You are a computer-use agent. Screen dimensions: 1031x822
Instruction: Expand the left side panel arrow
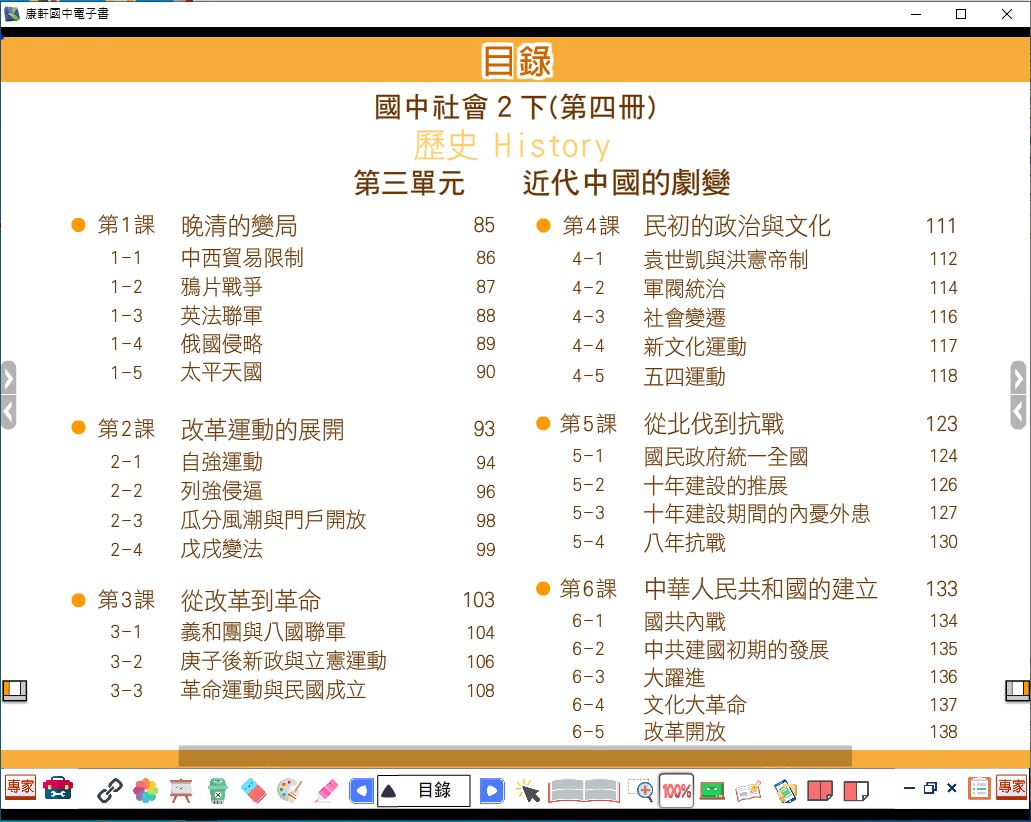8,379
